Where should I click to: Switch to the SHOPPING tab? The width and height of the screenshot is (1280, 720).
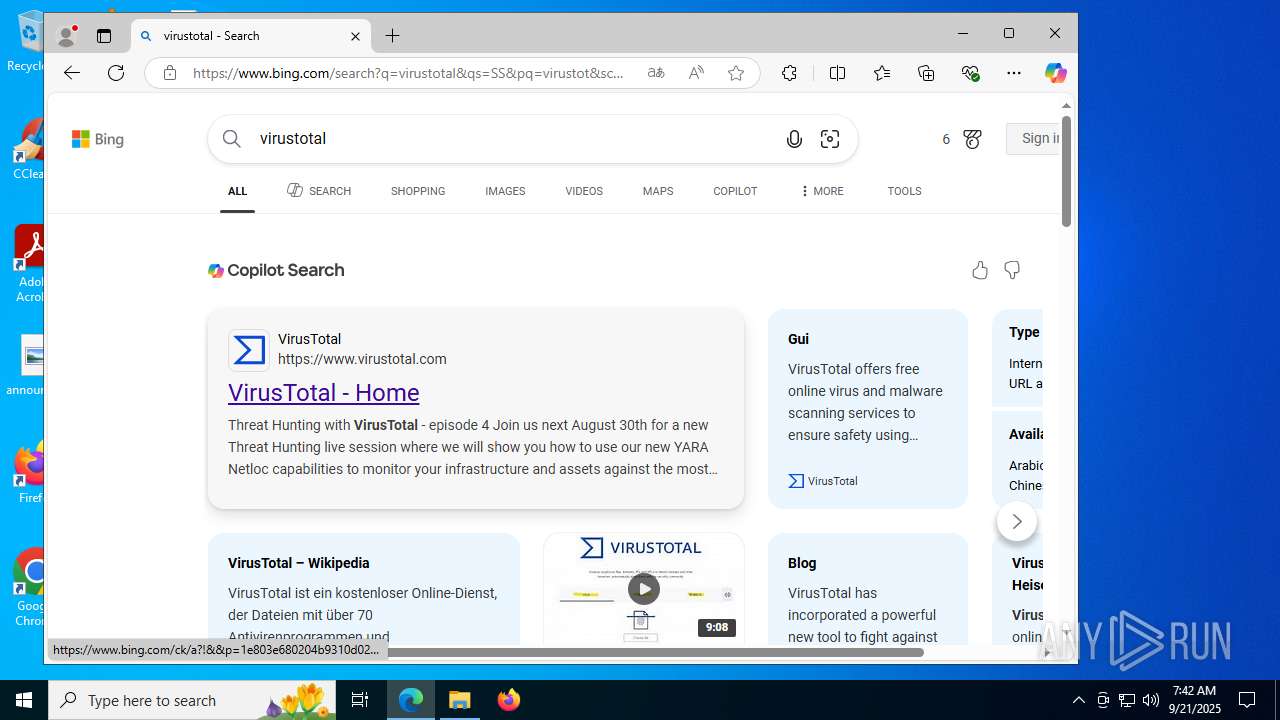point(418,191)
